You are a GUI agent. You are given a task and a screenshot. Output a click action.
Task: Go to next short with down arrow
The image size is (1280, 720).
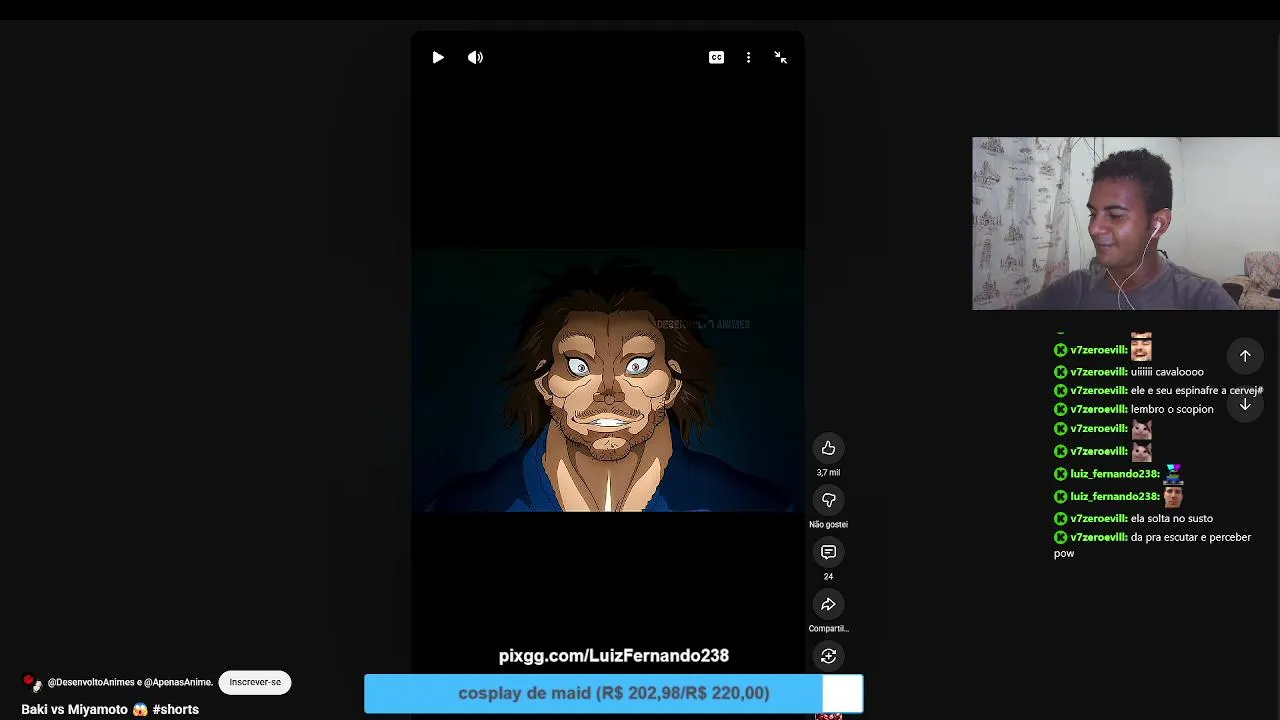(x=1245, y=404)
